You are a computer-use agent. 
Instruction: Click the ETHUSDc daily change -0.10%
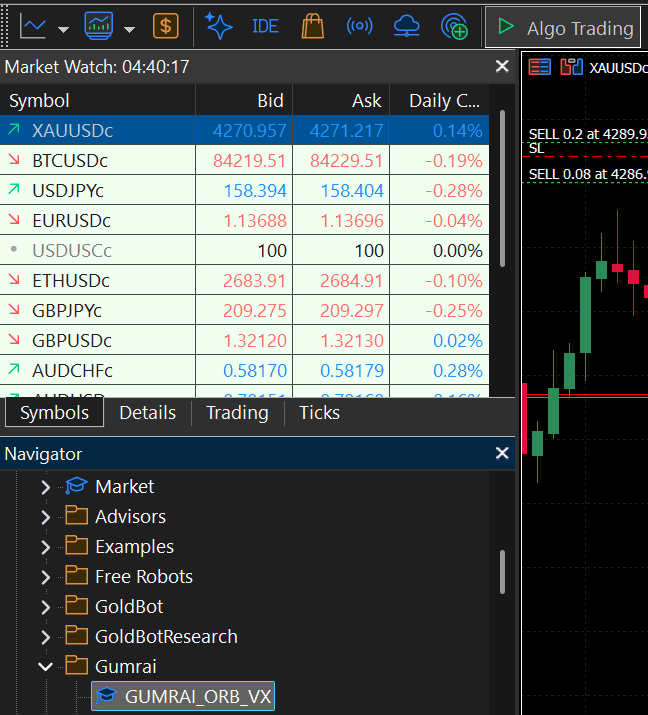pyautogui.click(x=454, y=281)
